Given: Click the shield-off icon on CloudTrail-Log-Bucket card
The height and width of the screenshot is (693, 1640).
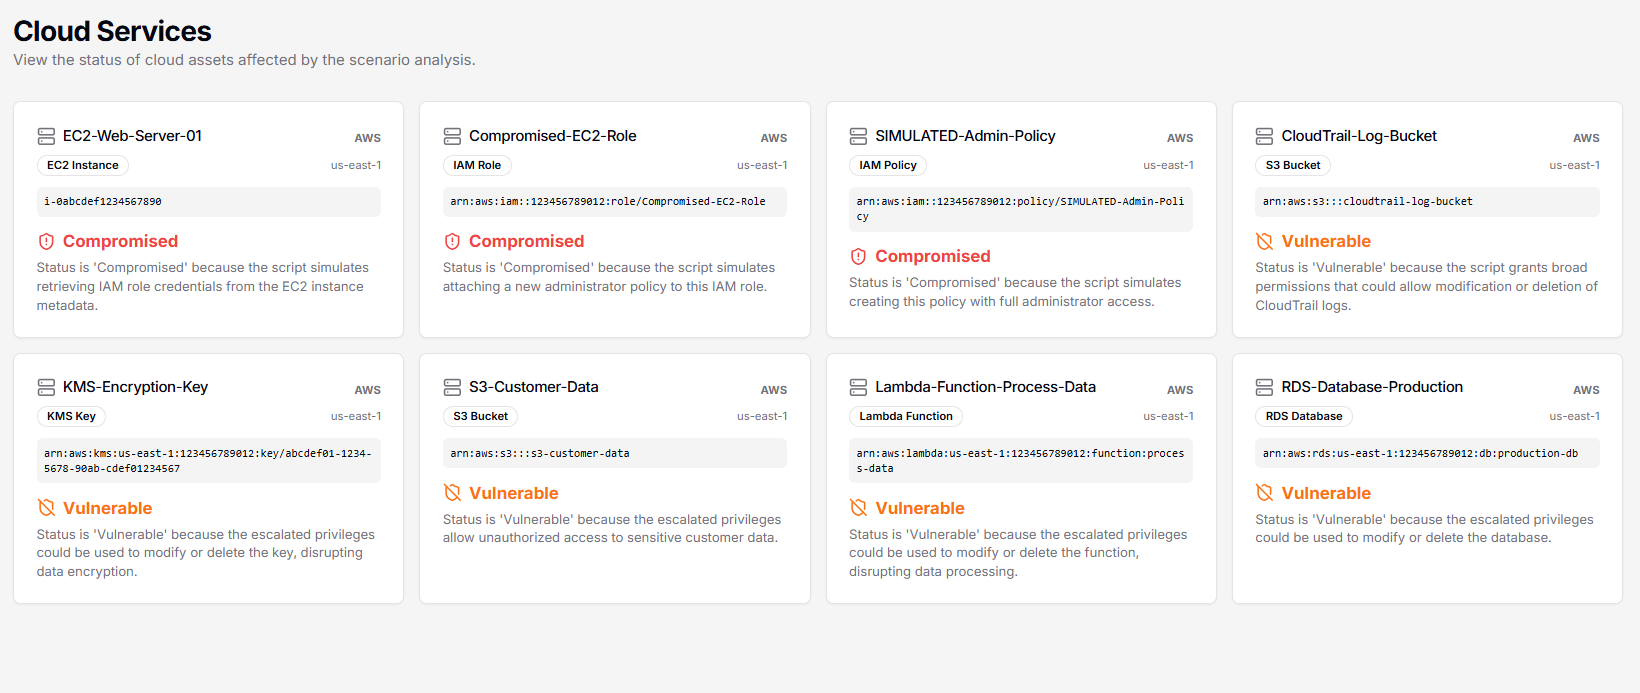Looking at the screenshot, I should coord(1264,241).
